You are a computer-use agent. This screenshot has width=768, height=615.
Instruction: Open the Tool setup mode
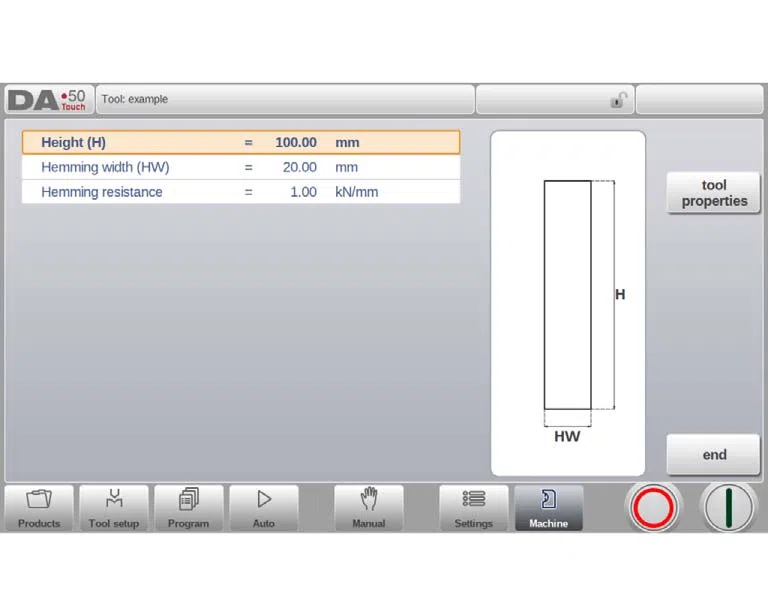point(114,508)
